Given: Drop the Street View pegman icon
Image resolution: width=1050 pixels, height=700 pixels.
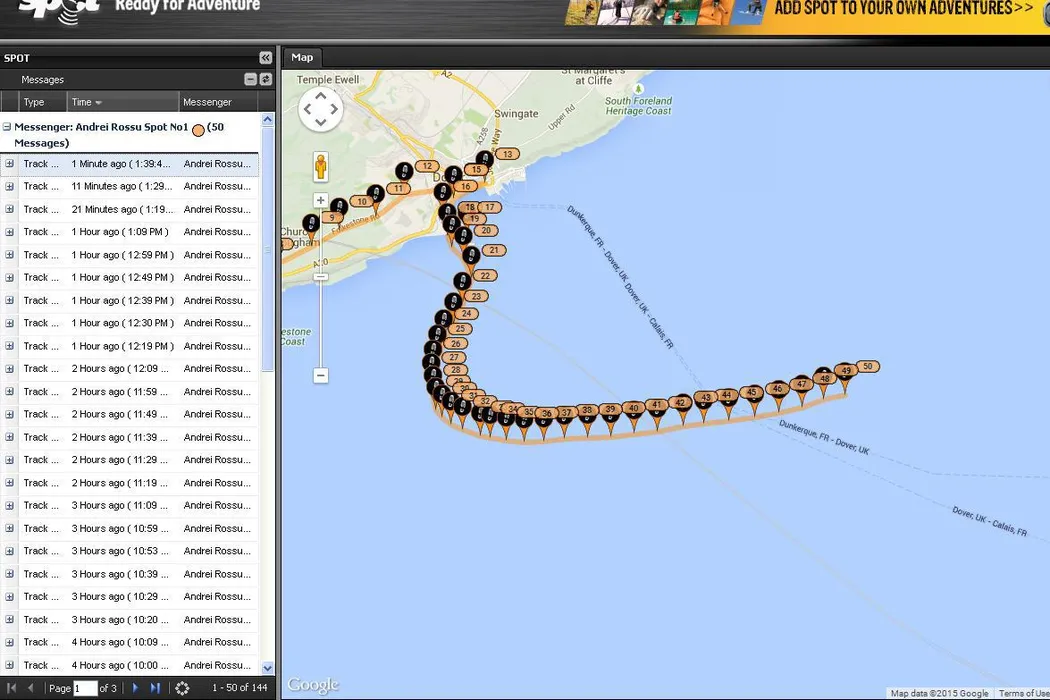Looking at the screenshot, I should (x=321, y=166).
